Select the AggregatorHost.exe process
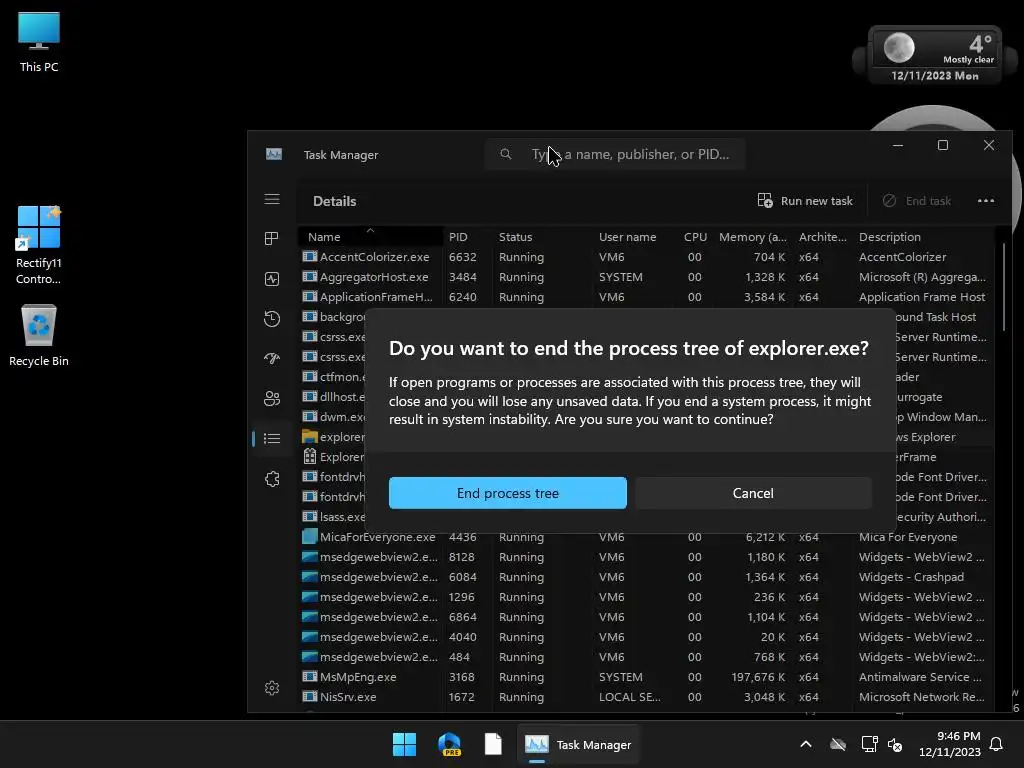The height and width of the screenshot is (768, 1024). pos(647,277)
